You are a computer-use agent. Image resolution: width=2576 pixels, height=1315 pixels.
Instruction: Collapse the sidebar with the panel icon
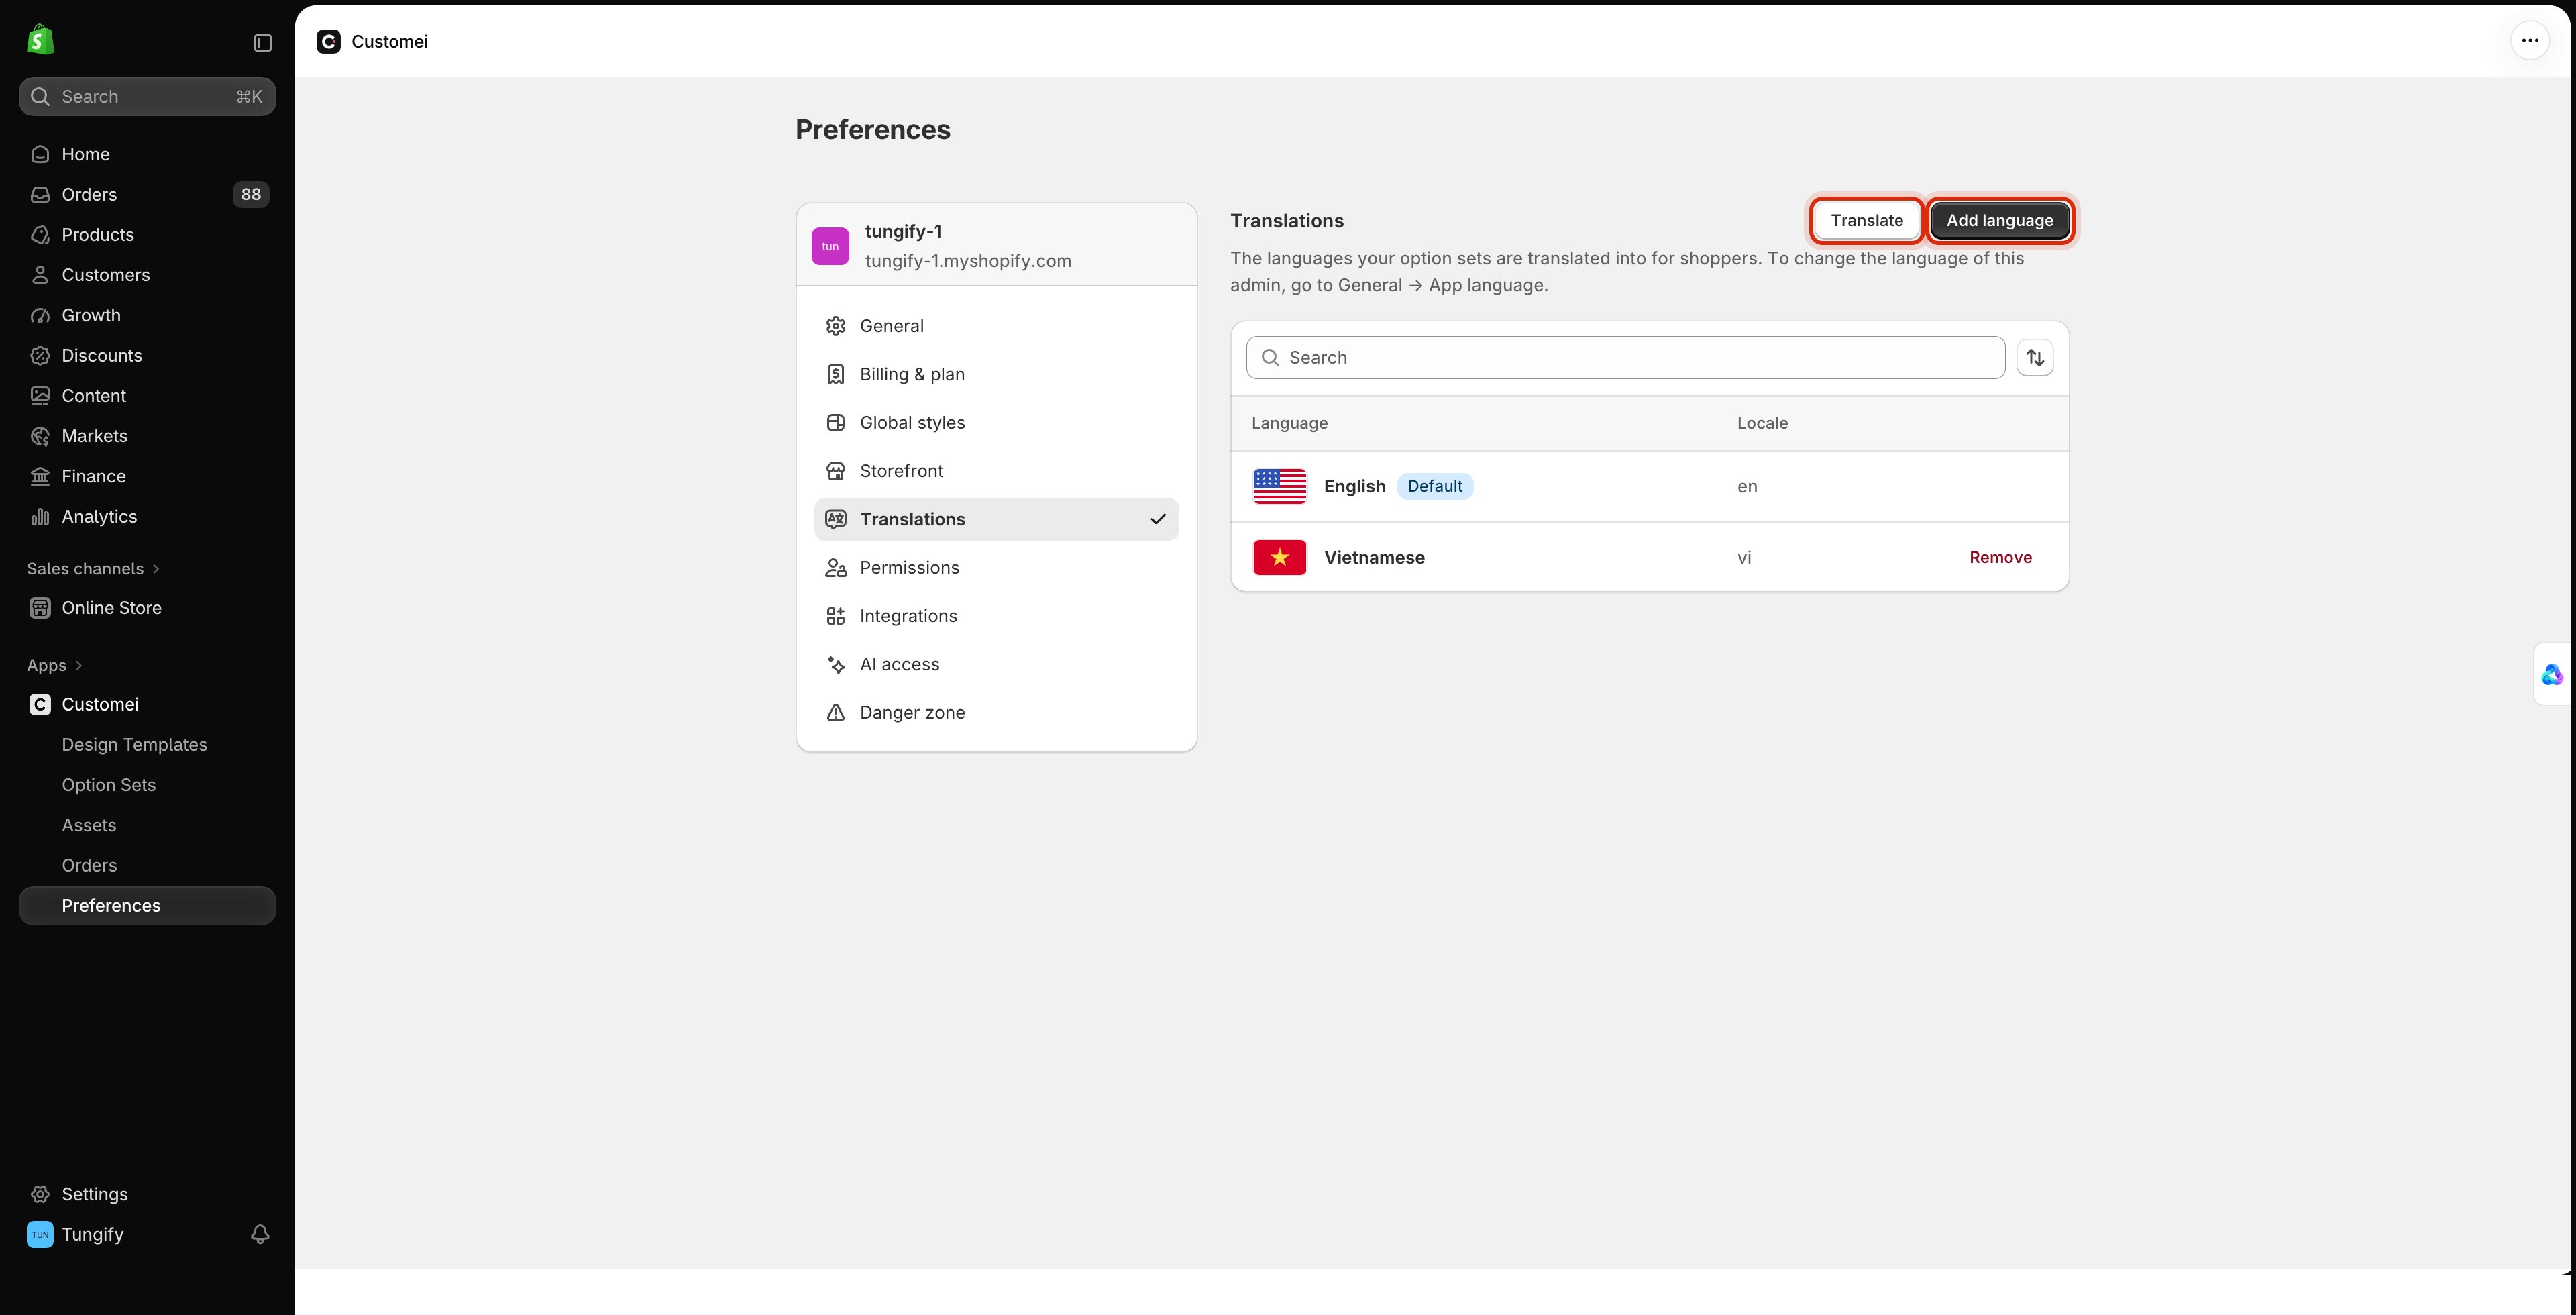(263, 42)
